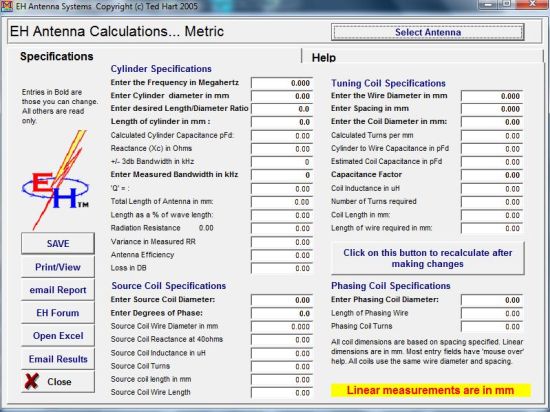The height and width of the screenshot is (412, 550).
Task: Click the Length of wire required field
Action: coord(492,229)
